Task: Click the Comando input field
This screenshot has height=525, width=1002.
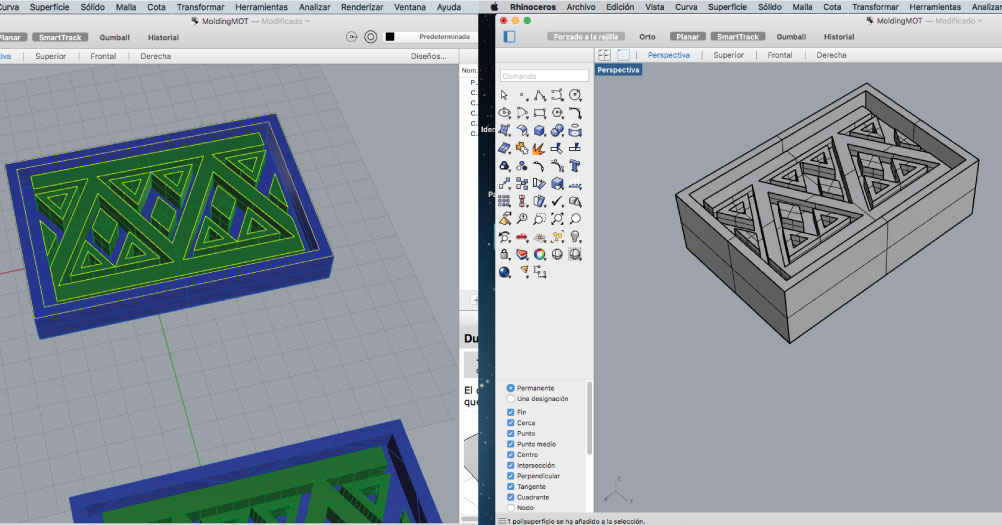Action: click(544, 75)
